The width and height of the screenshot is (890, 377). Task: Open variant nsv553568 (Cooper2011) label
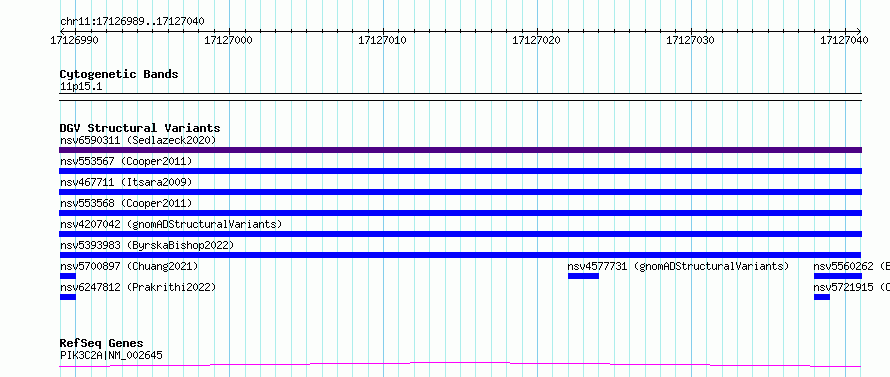point(126,203)
